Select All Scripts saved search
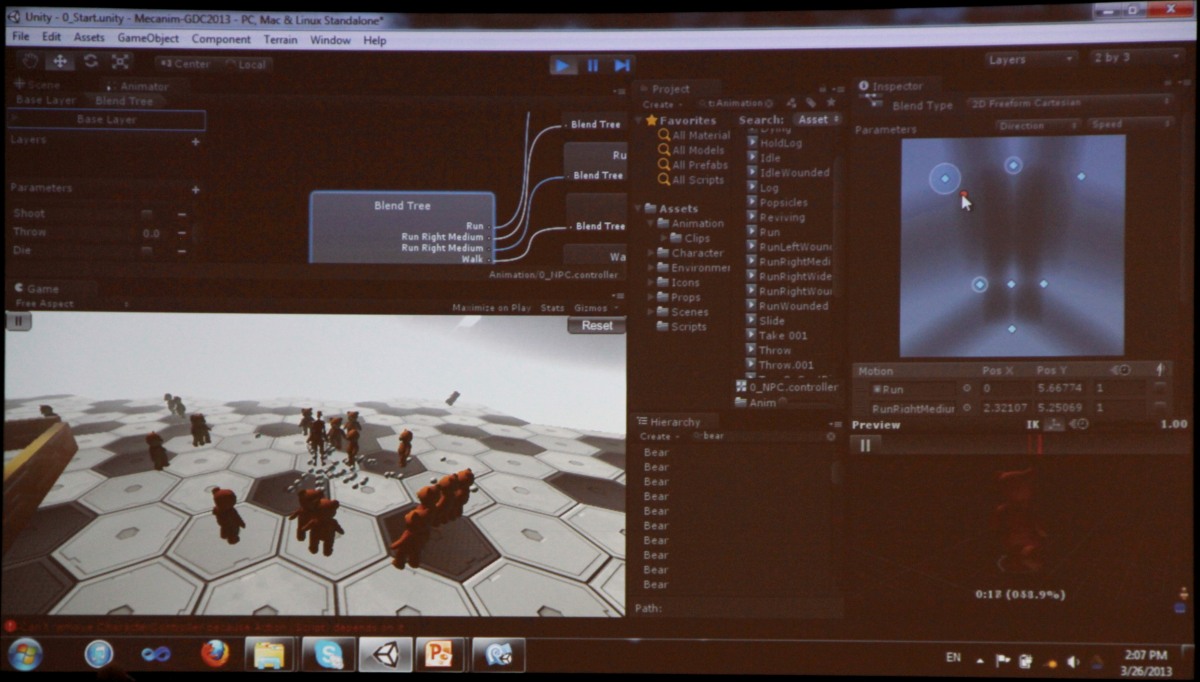Viewport: 1200px width, 682px height. point(691,180)
